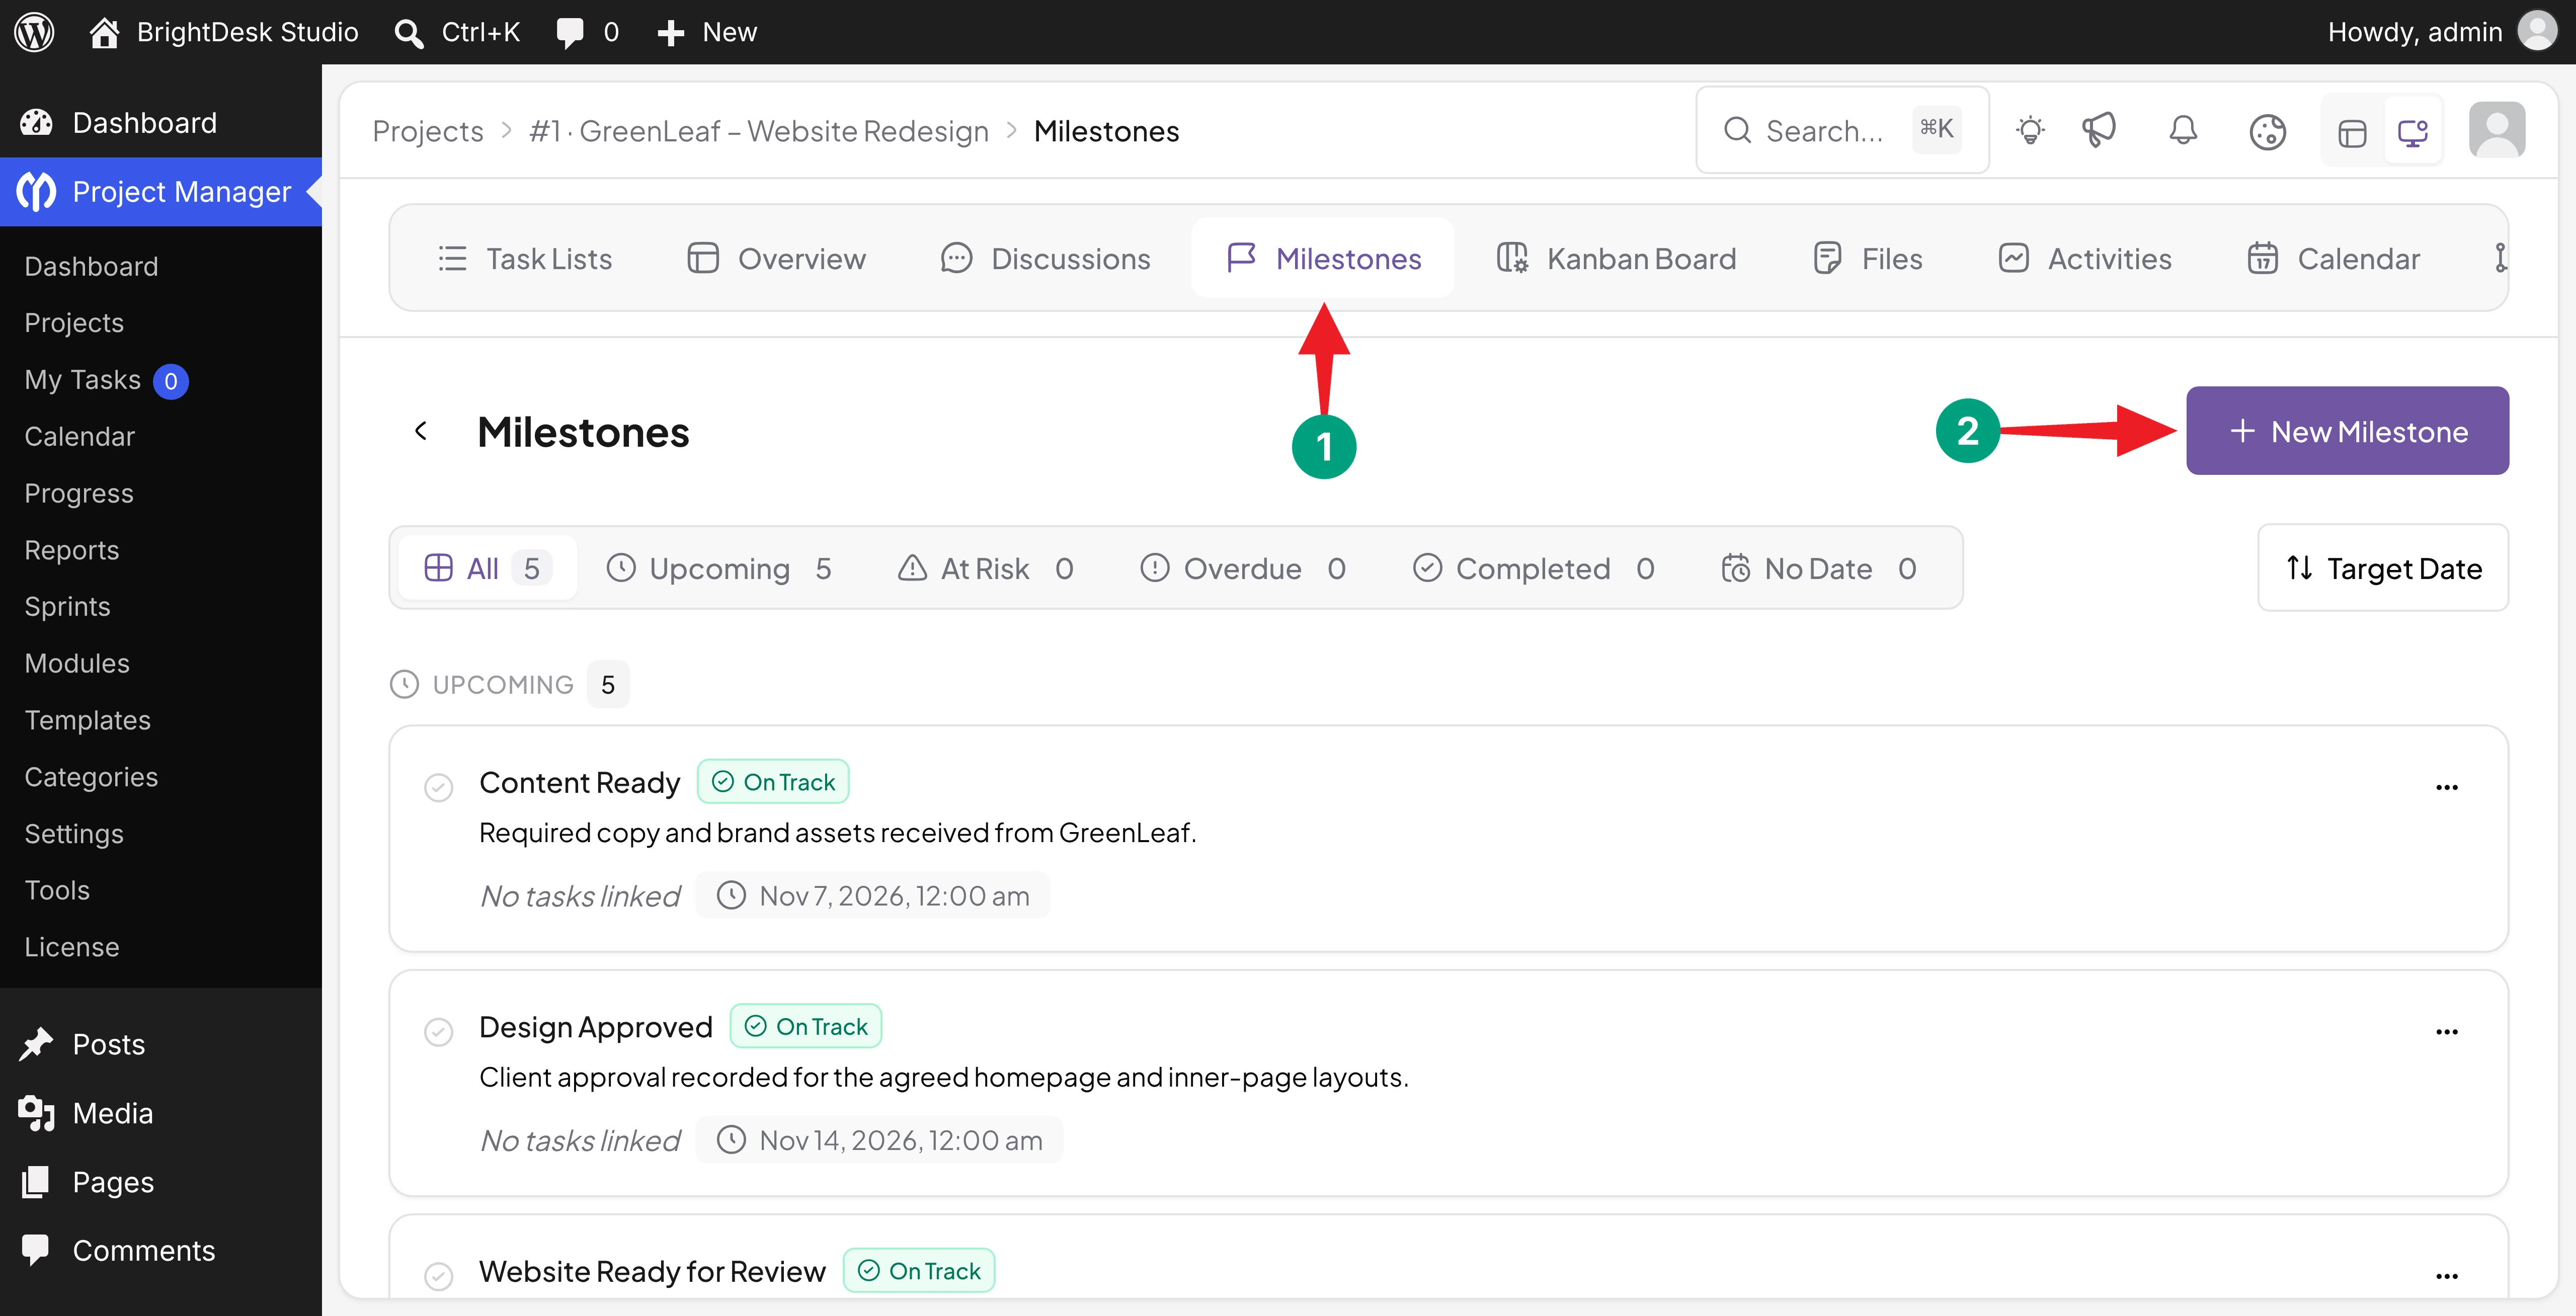Open options menu for Website Ready for Review
Viewport: 2576px width, 1316px height.
(2446, 1275)
